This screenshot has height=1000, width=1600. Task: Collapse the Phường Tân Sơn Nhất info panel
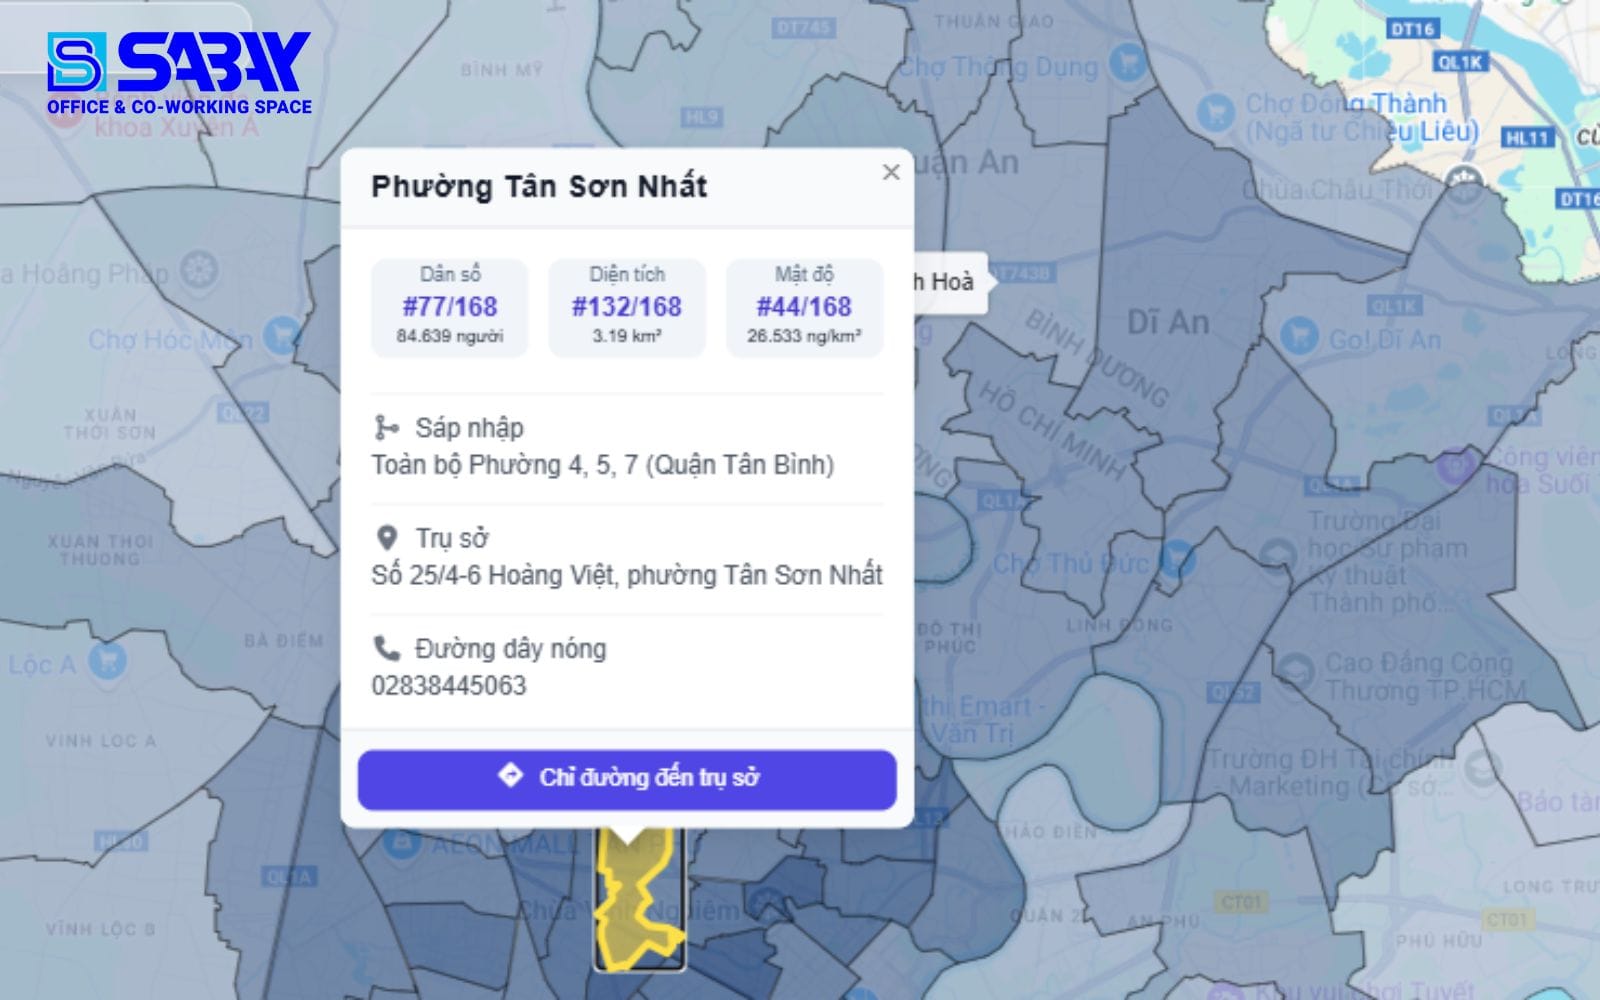(x=890, y=172)
